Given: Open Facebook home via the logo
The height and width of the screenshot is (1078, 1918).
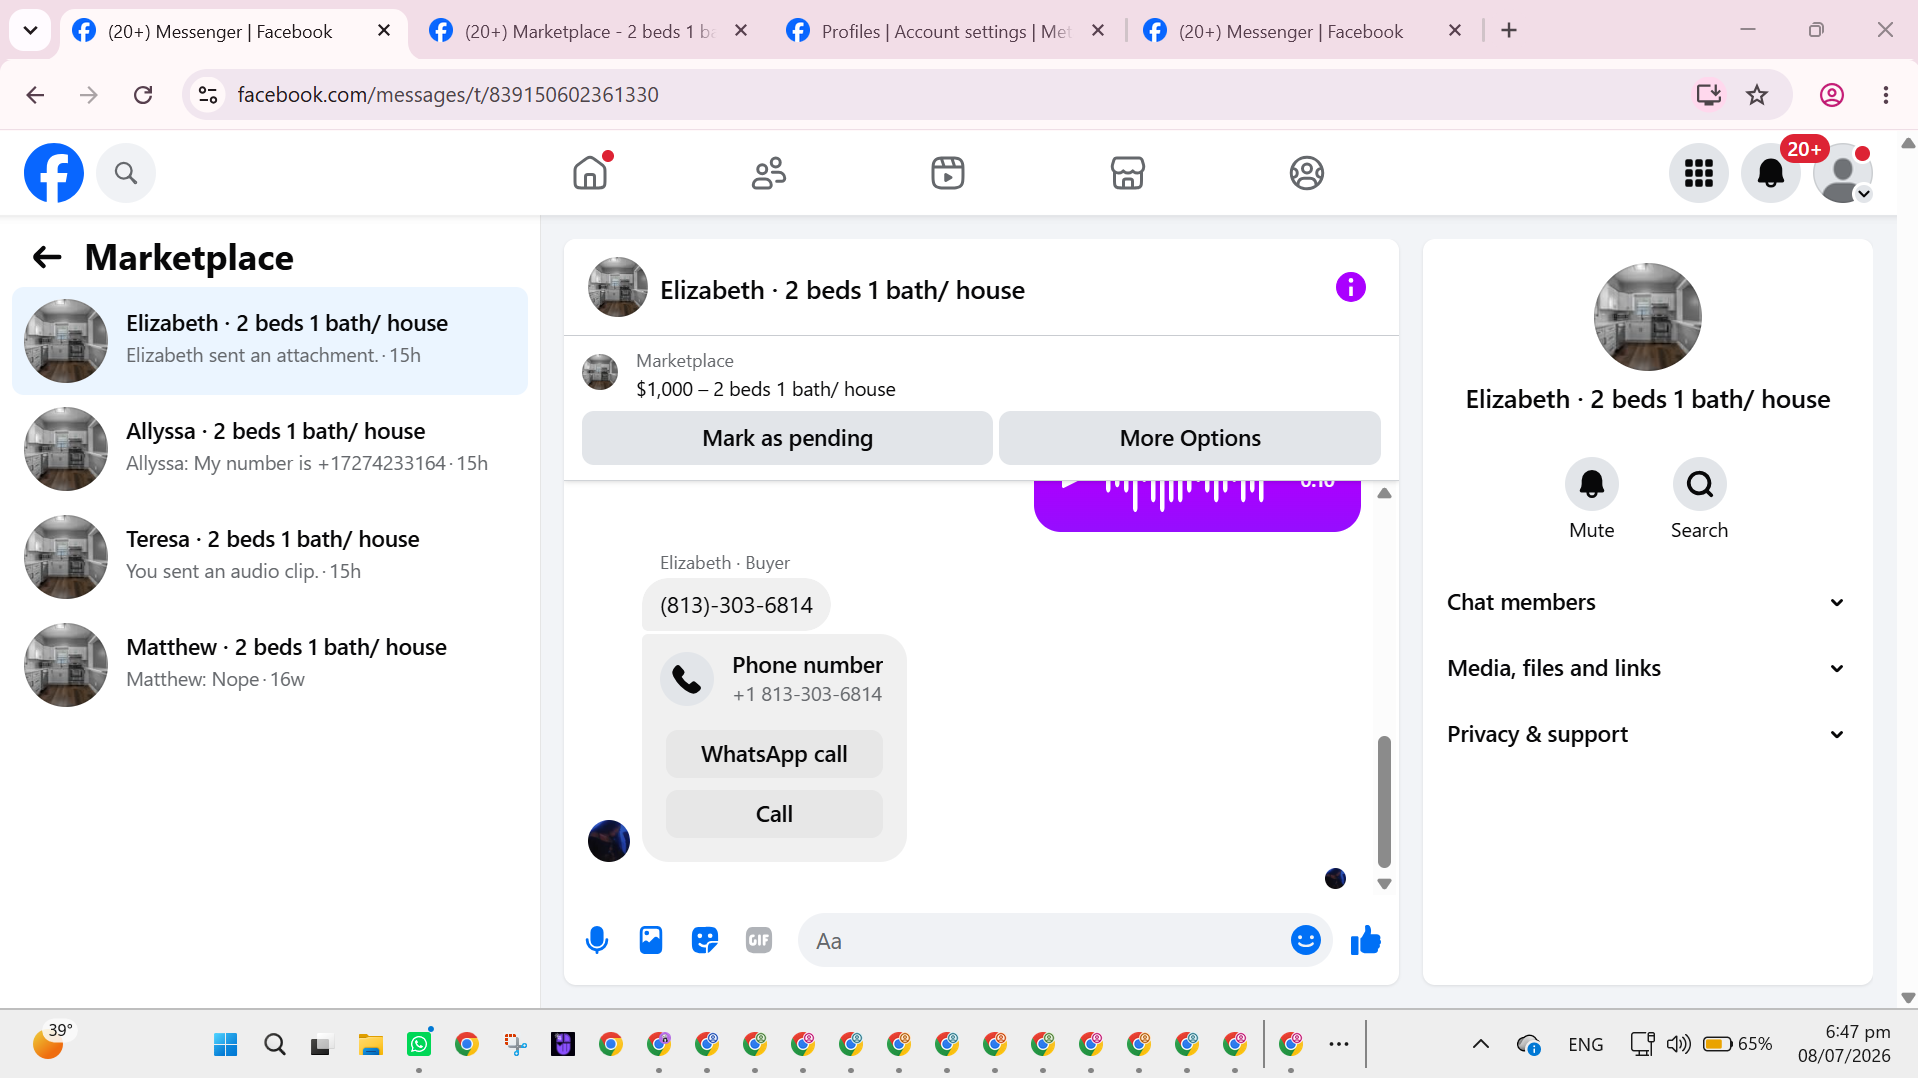Looking at the screenshot, I should click(x=54, y=173).
